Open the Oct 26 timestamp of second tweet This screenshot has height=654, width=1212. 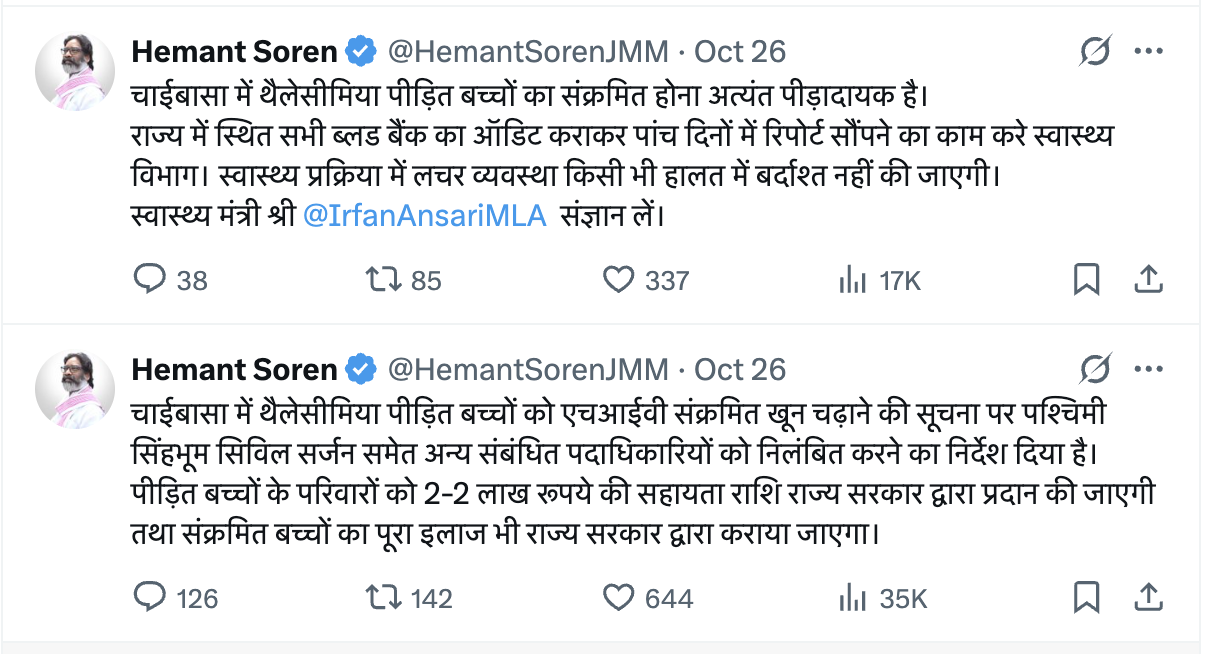click(x=740, y=369)
